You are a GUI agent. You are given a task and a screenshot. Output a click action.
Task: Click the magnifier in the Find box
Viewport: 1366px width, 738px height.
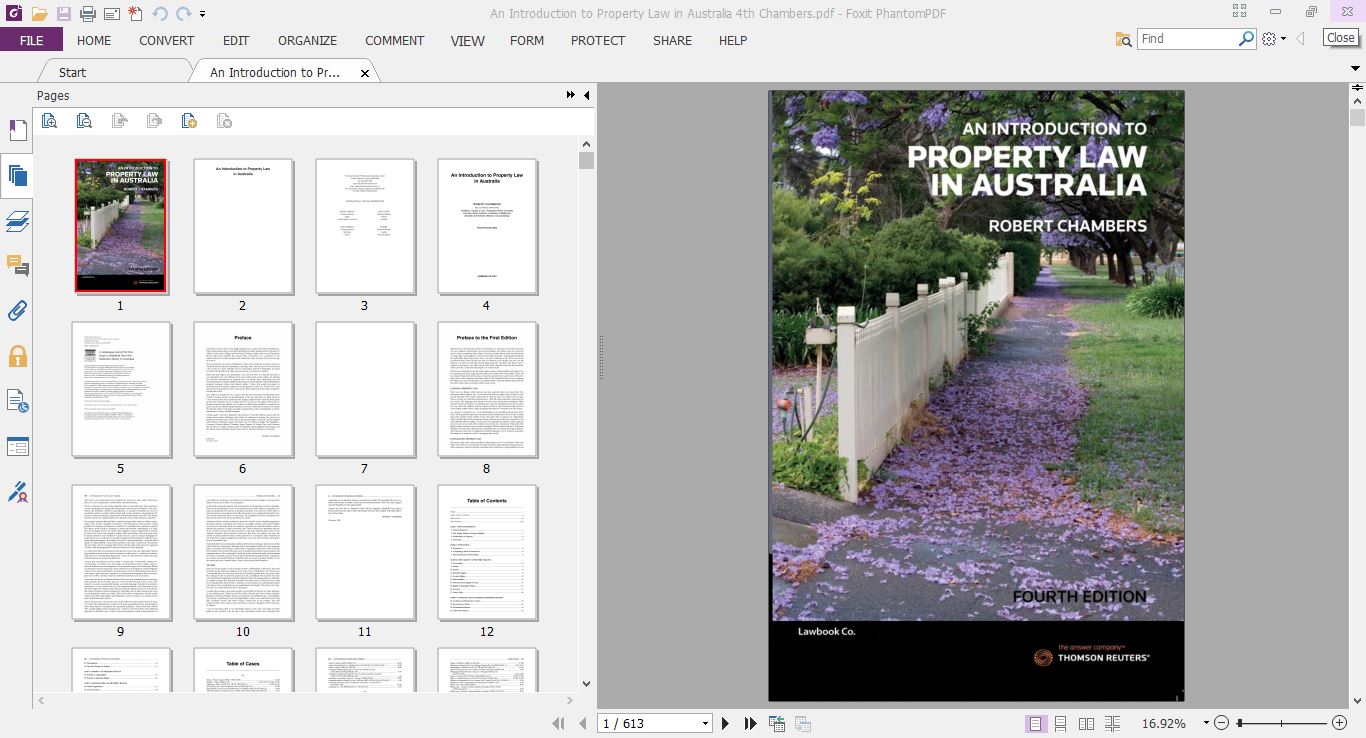coord(1246,39)
